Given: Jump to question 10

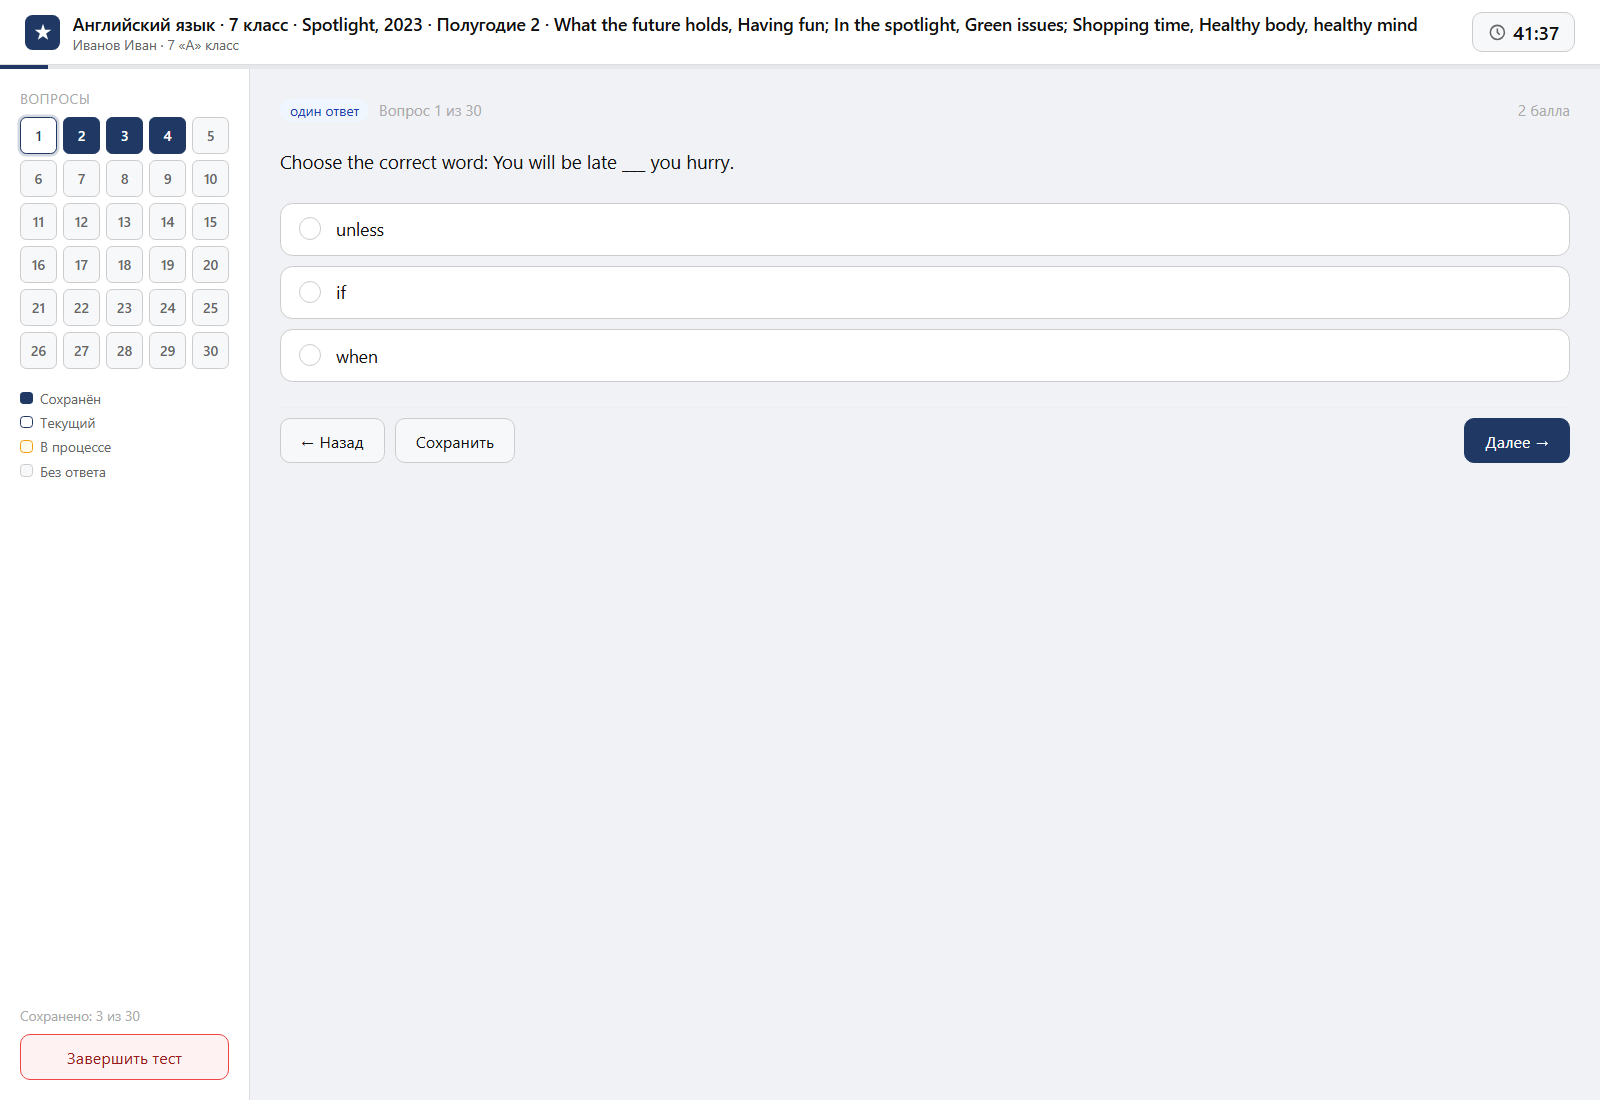Looking at the screenshot, I should [210, 179].
